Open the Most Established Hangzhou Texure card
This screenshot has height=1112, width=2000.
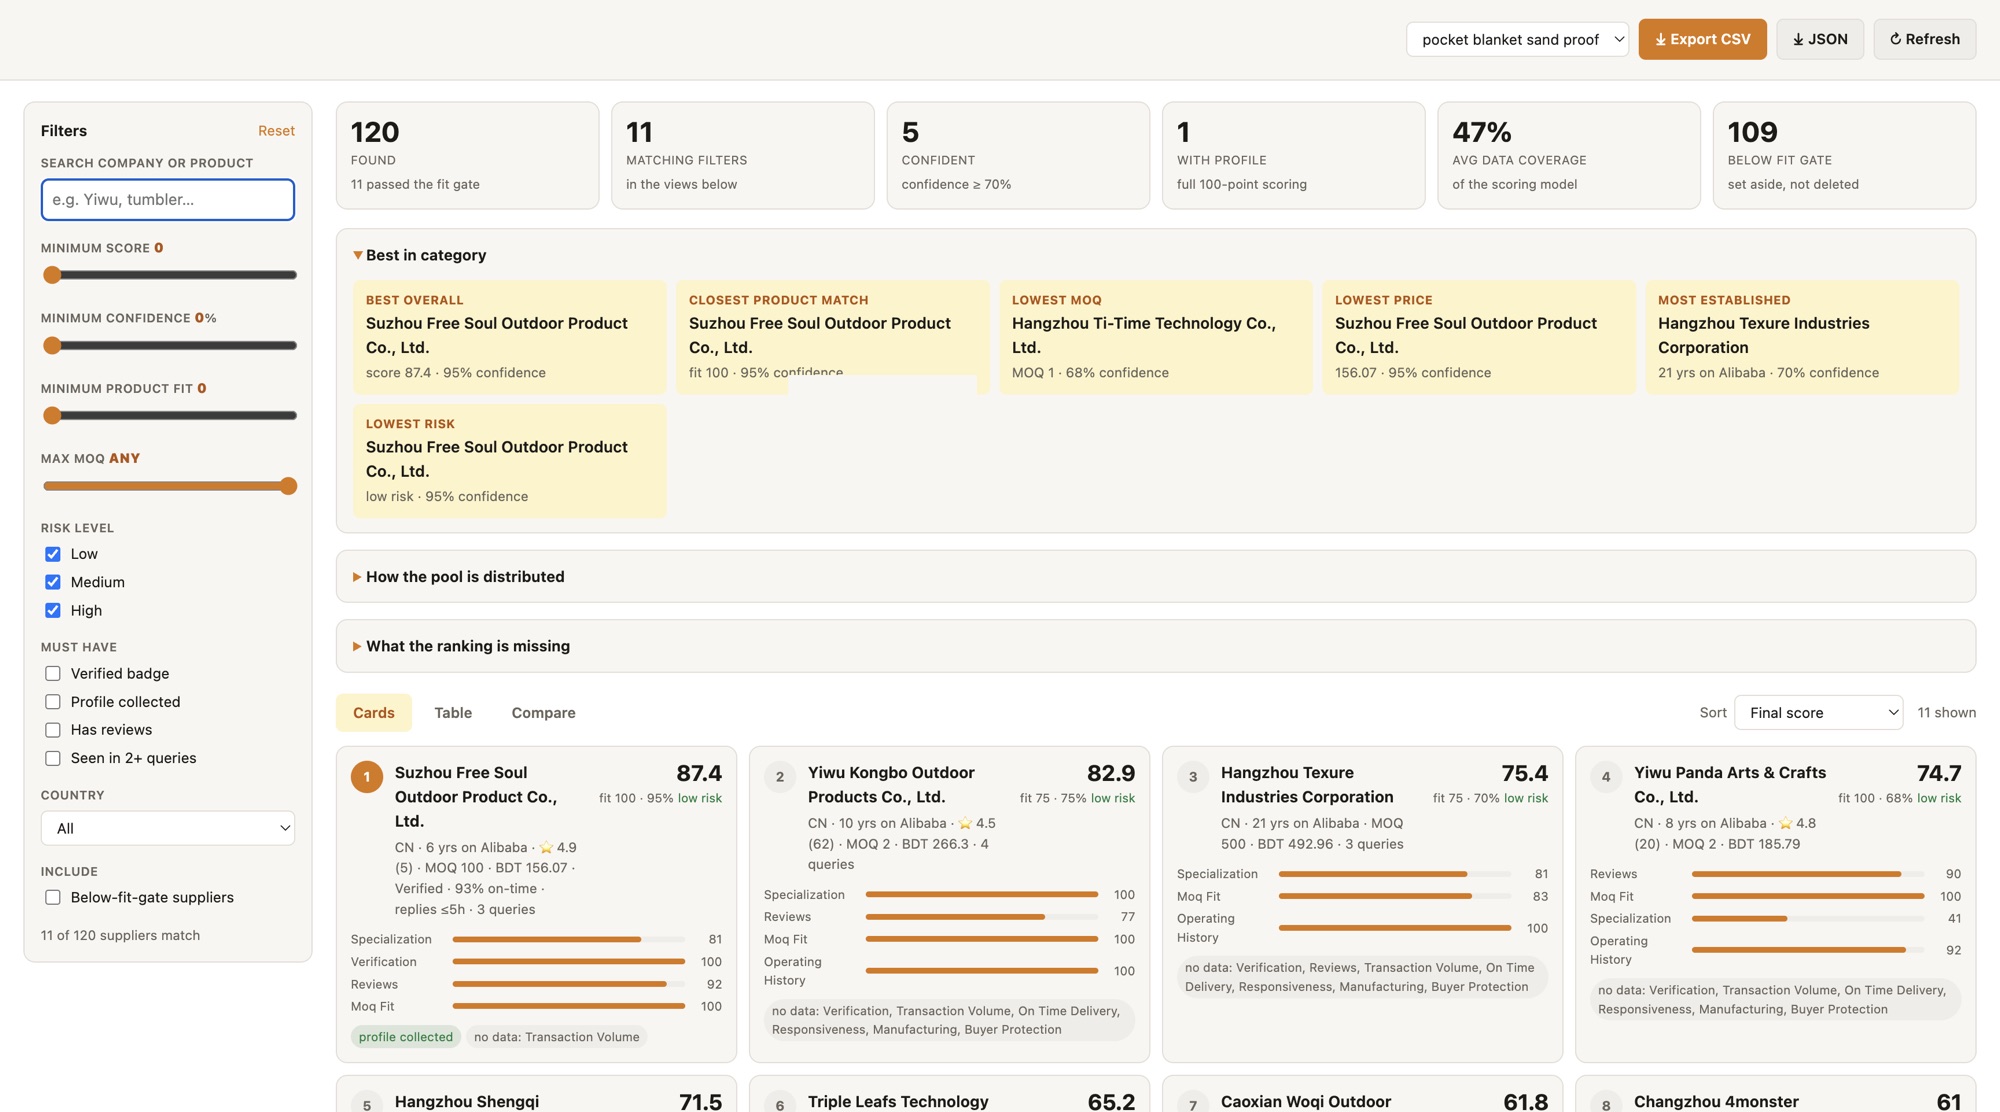coord(1802,337)
